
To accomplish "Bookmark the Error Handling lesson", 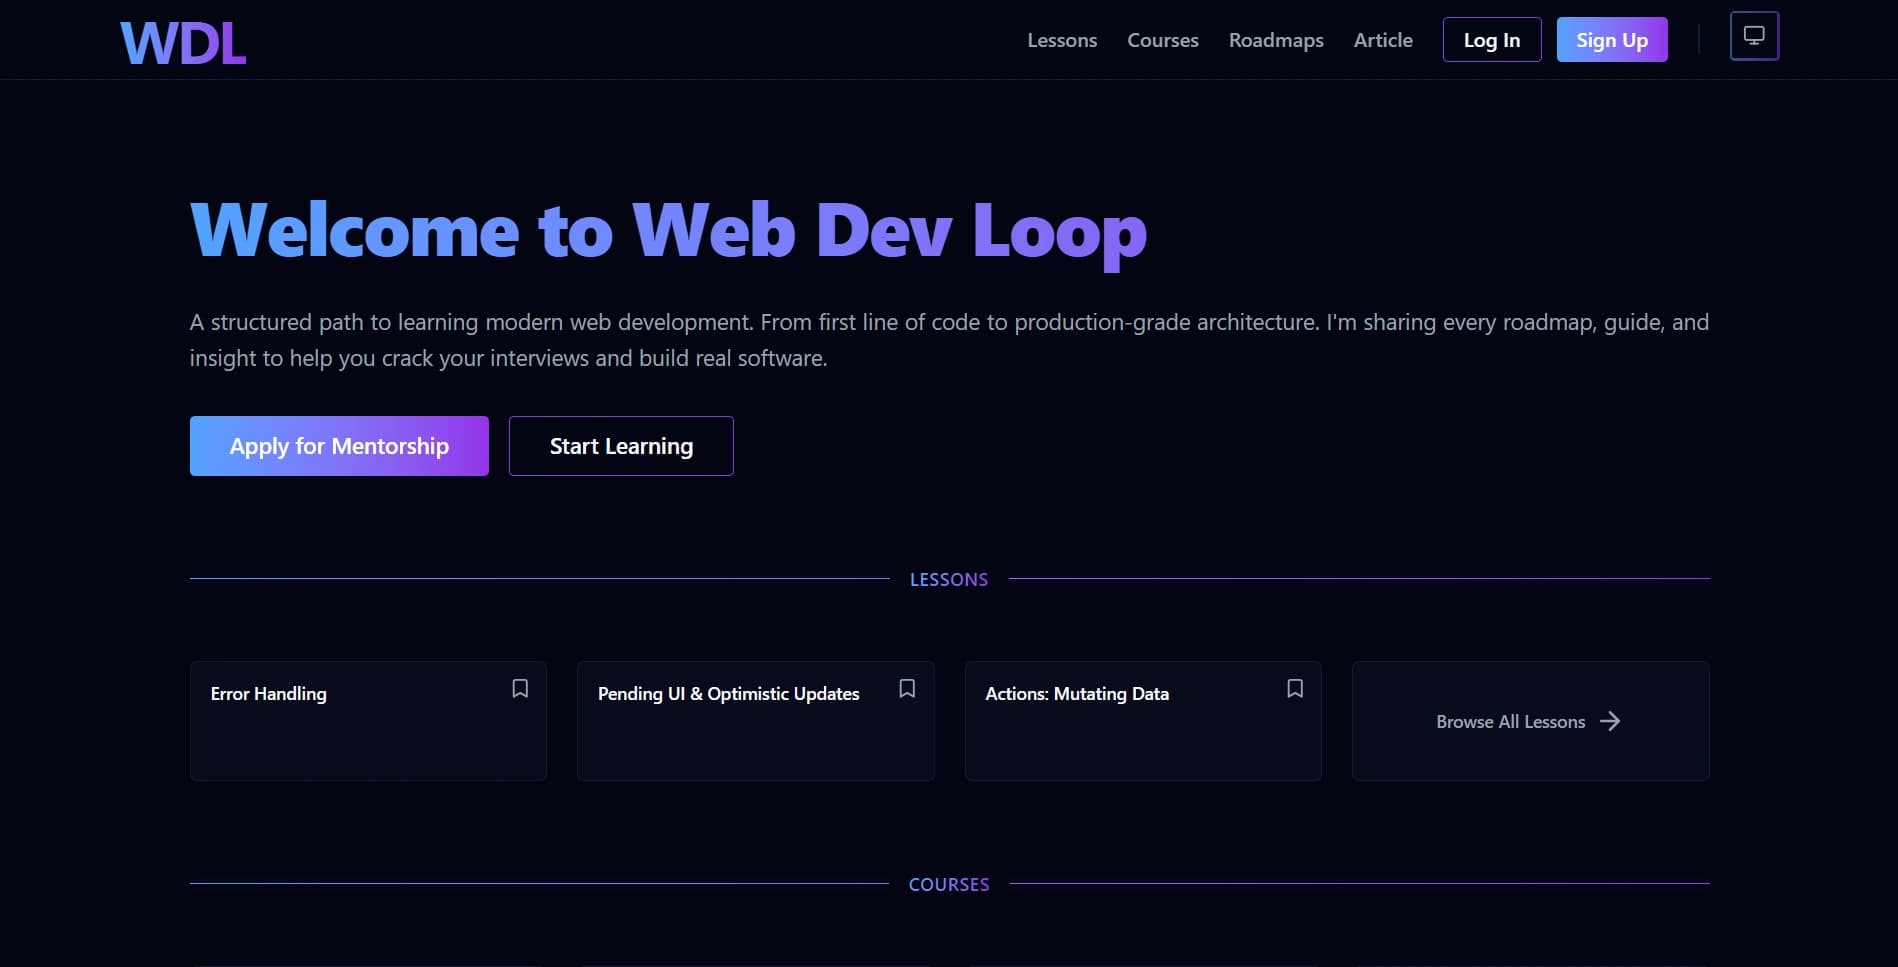I will click(x=520, y=688).
